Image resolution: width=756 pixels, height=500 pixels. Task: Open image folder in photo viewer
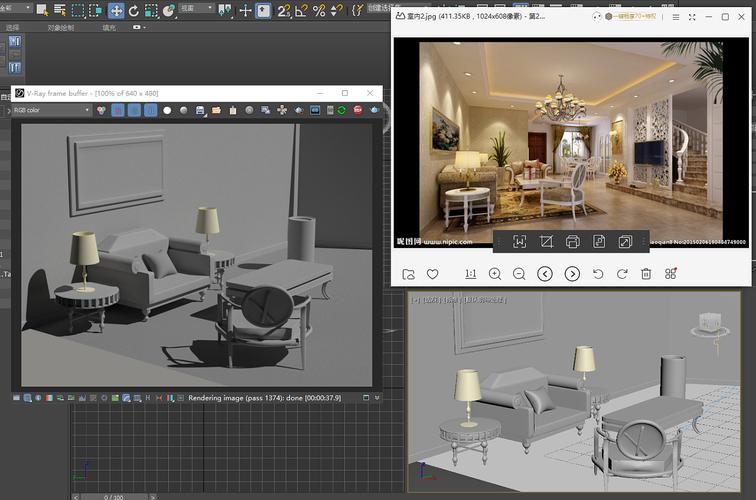click(408, 274)
